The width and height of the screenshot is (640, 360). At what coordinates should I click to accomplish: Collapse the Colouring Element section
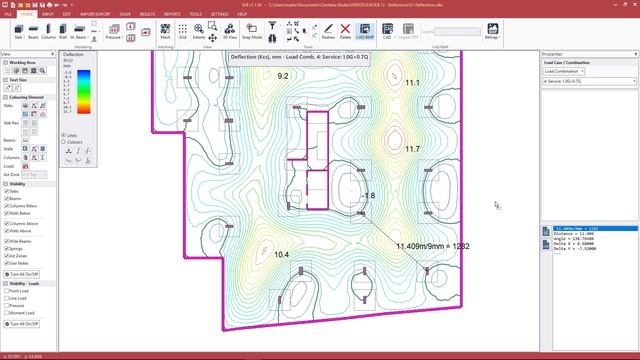6,97
